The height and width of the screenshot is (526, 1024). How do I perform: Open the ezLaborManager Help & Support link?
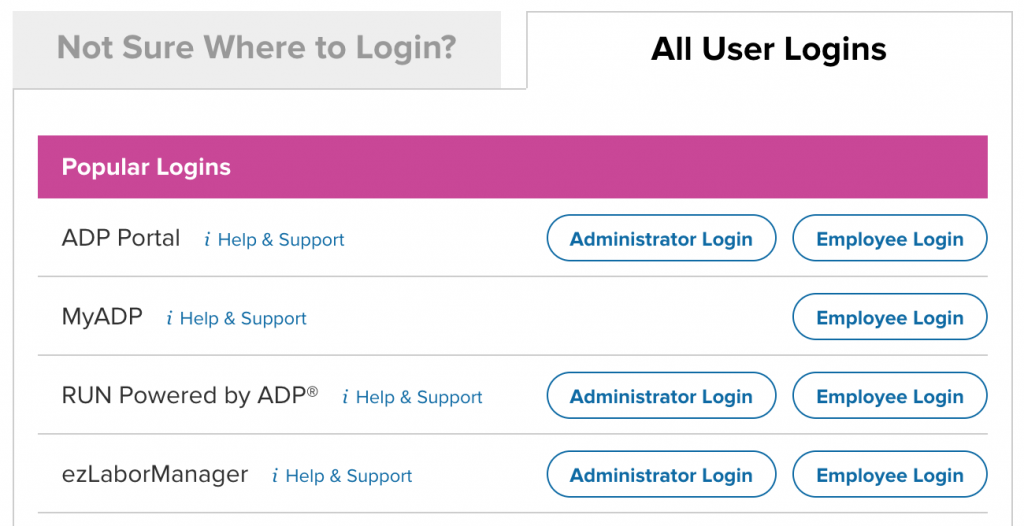click(349, 476)
